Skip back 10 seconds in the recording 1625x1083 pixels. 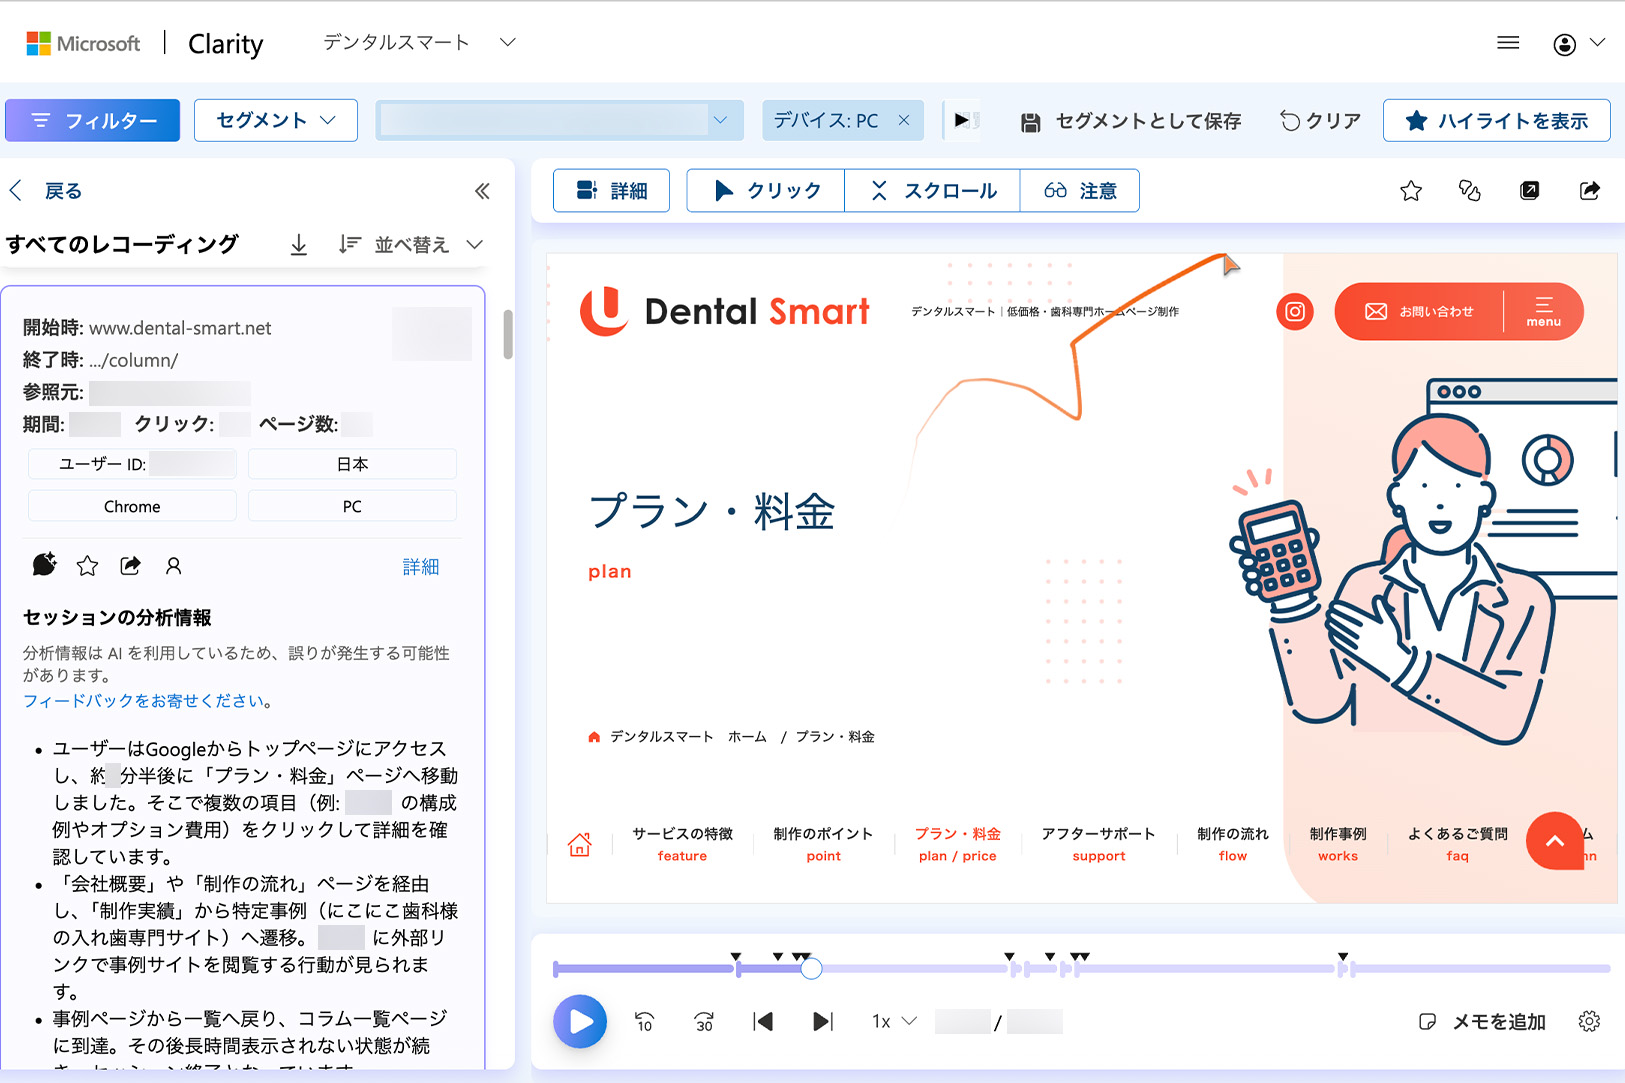point(644,1021)
